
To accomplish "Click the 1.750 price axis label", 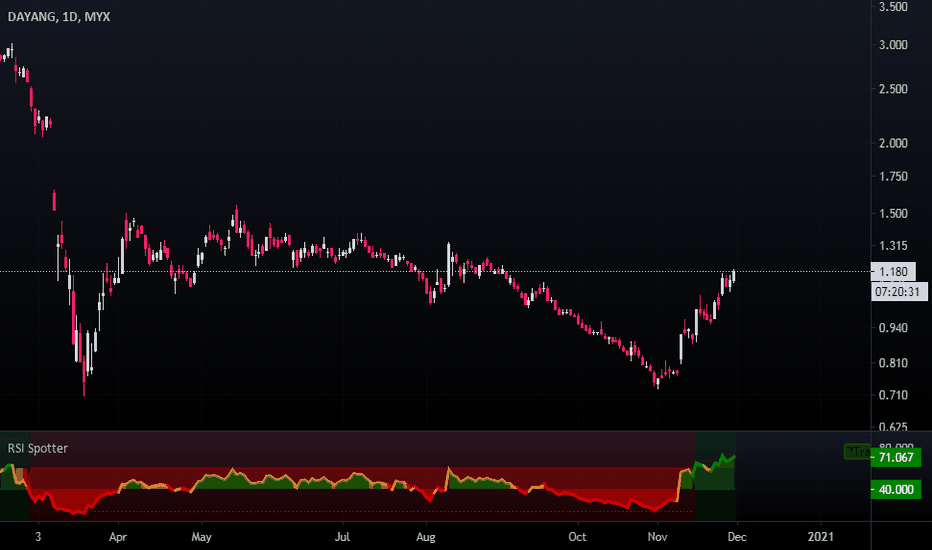I will [x=893, y=177].
